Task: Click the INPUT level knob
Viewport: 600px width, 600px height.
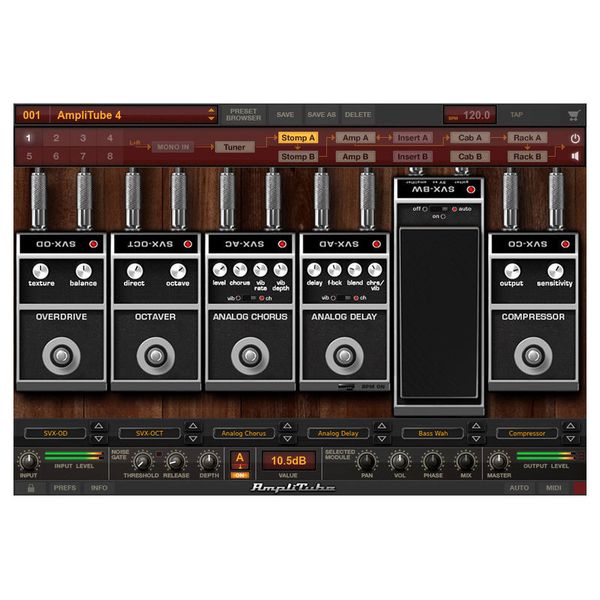Action: point(29,461)
